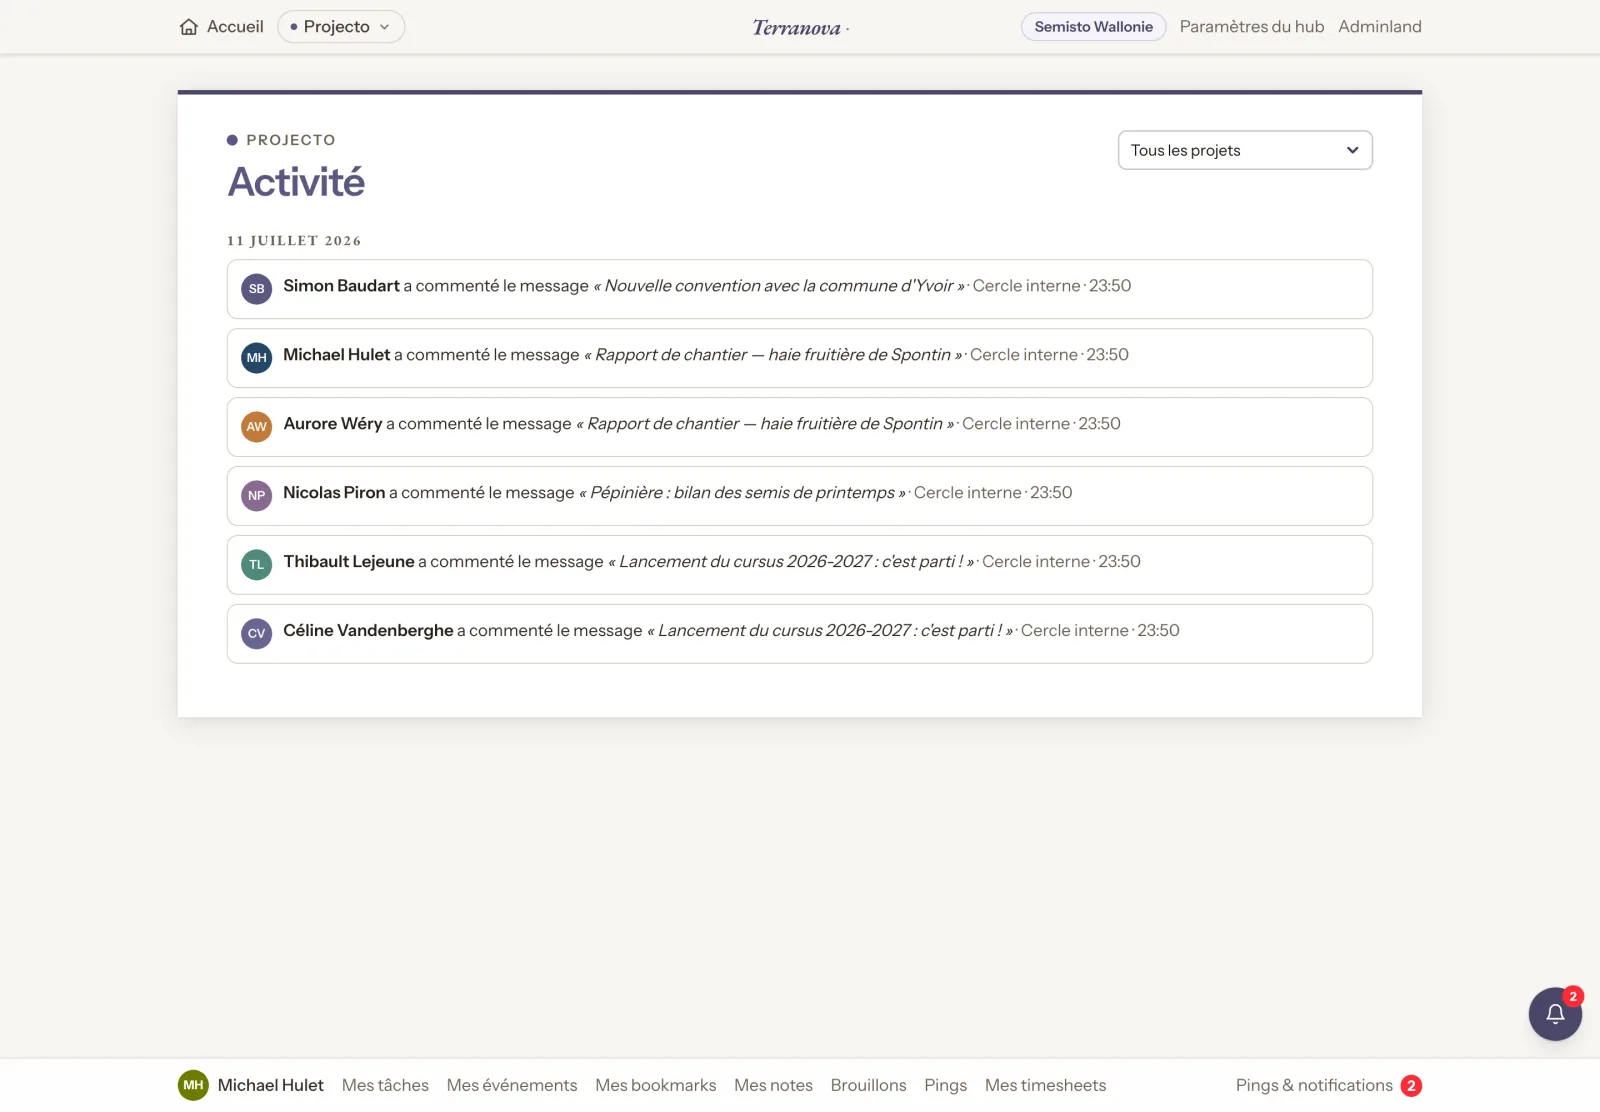
Task: Open Paramètres du hub
Action: tap(1251, 27)
